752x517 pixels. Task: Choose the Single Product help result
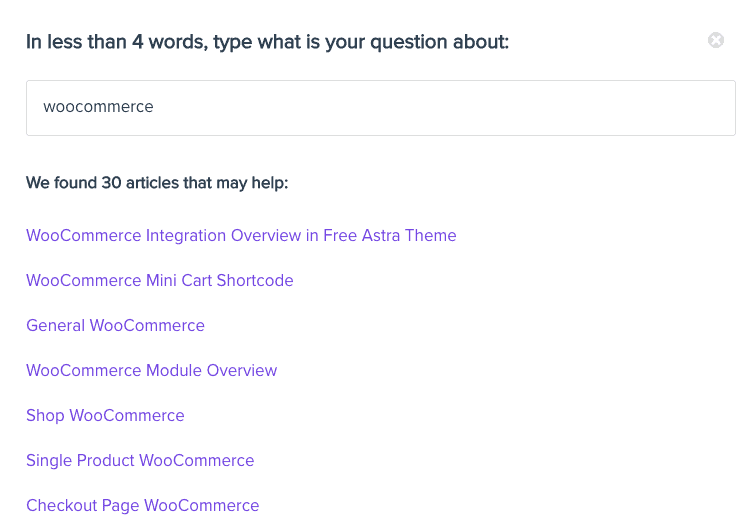[140, 461]
